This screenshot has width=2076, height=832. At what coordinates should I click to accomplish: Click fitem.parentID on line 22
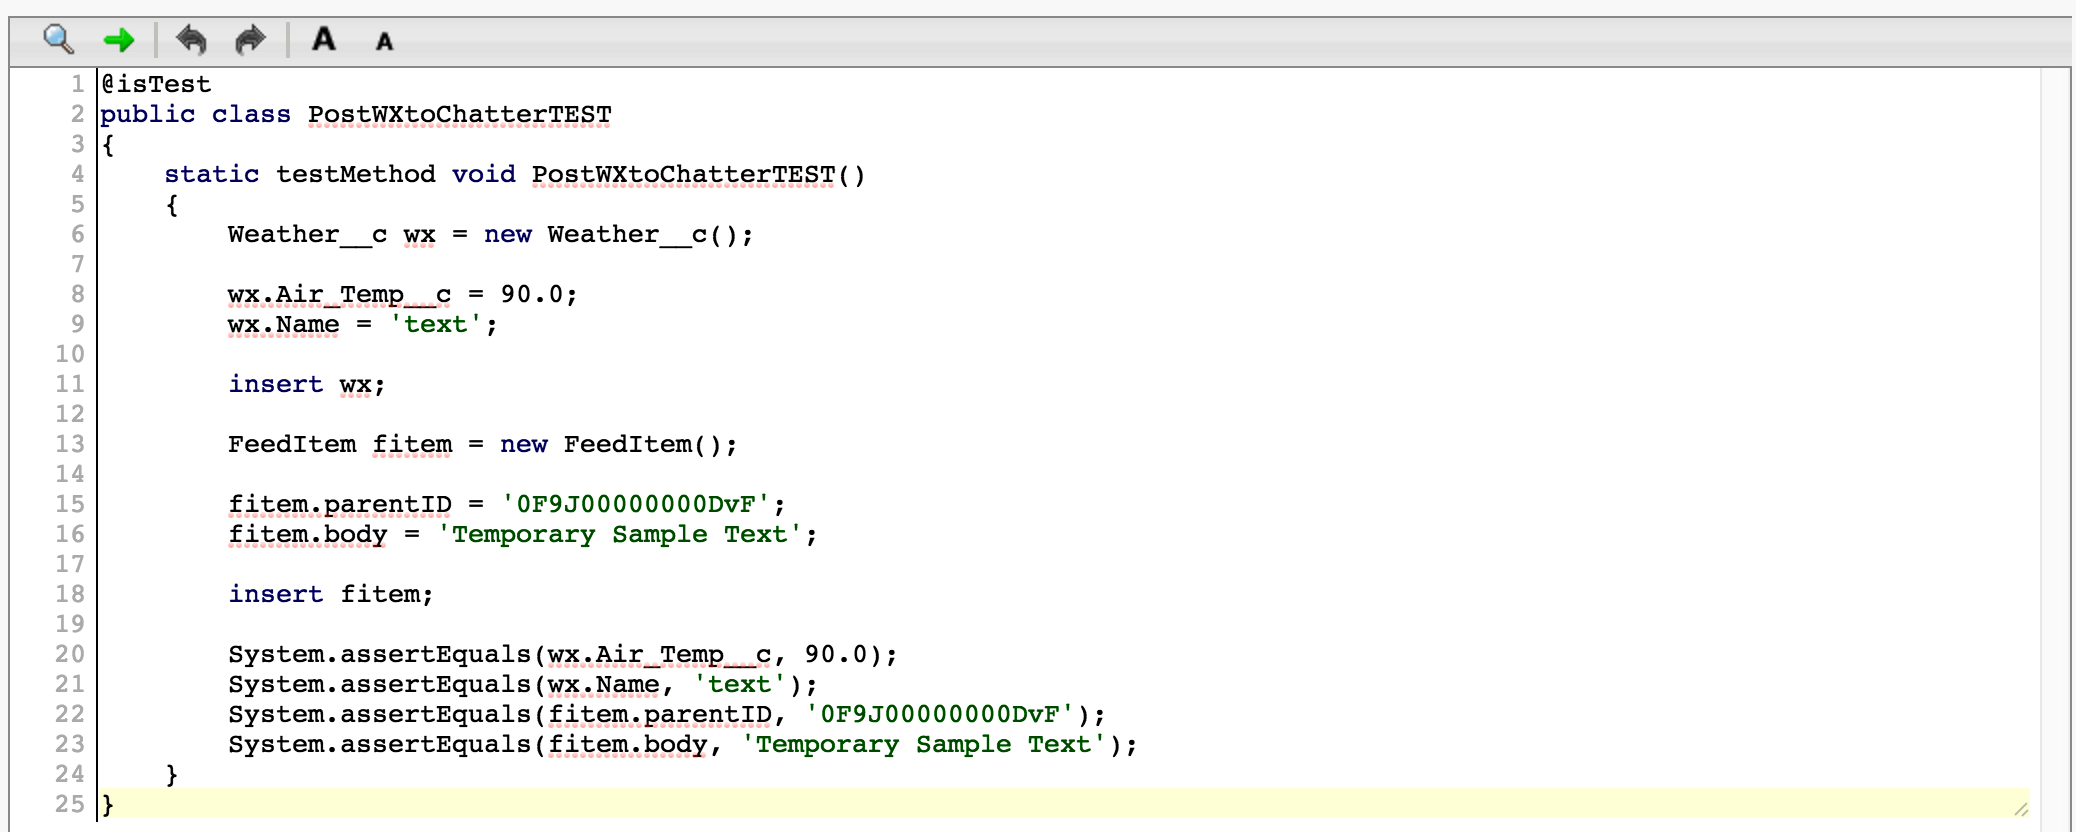pyautogui.click(x=659, y=715)
